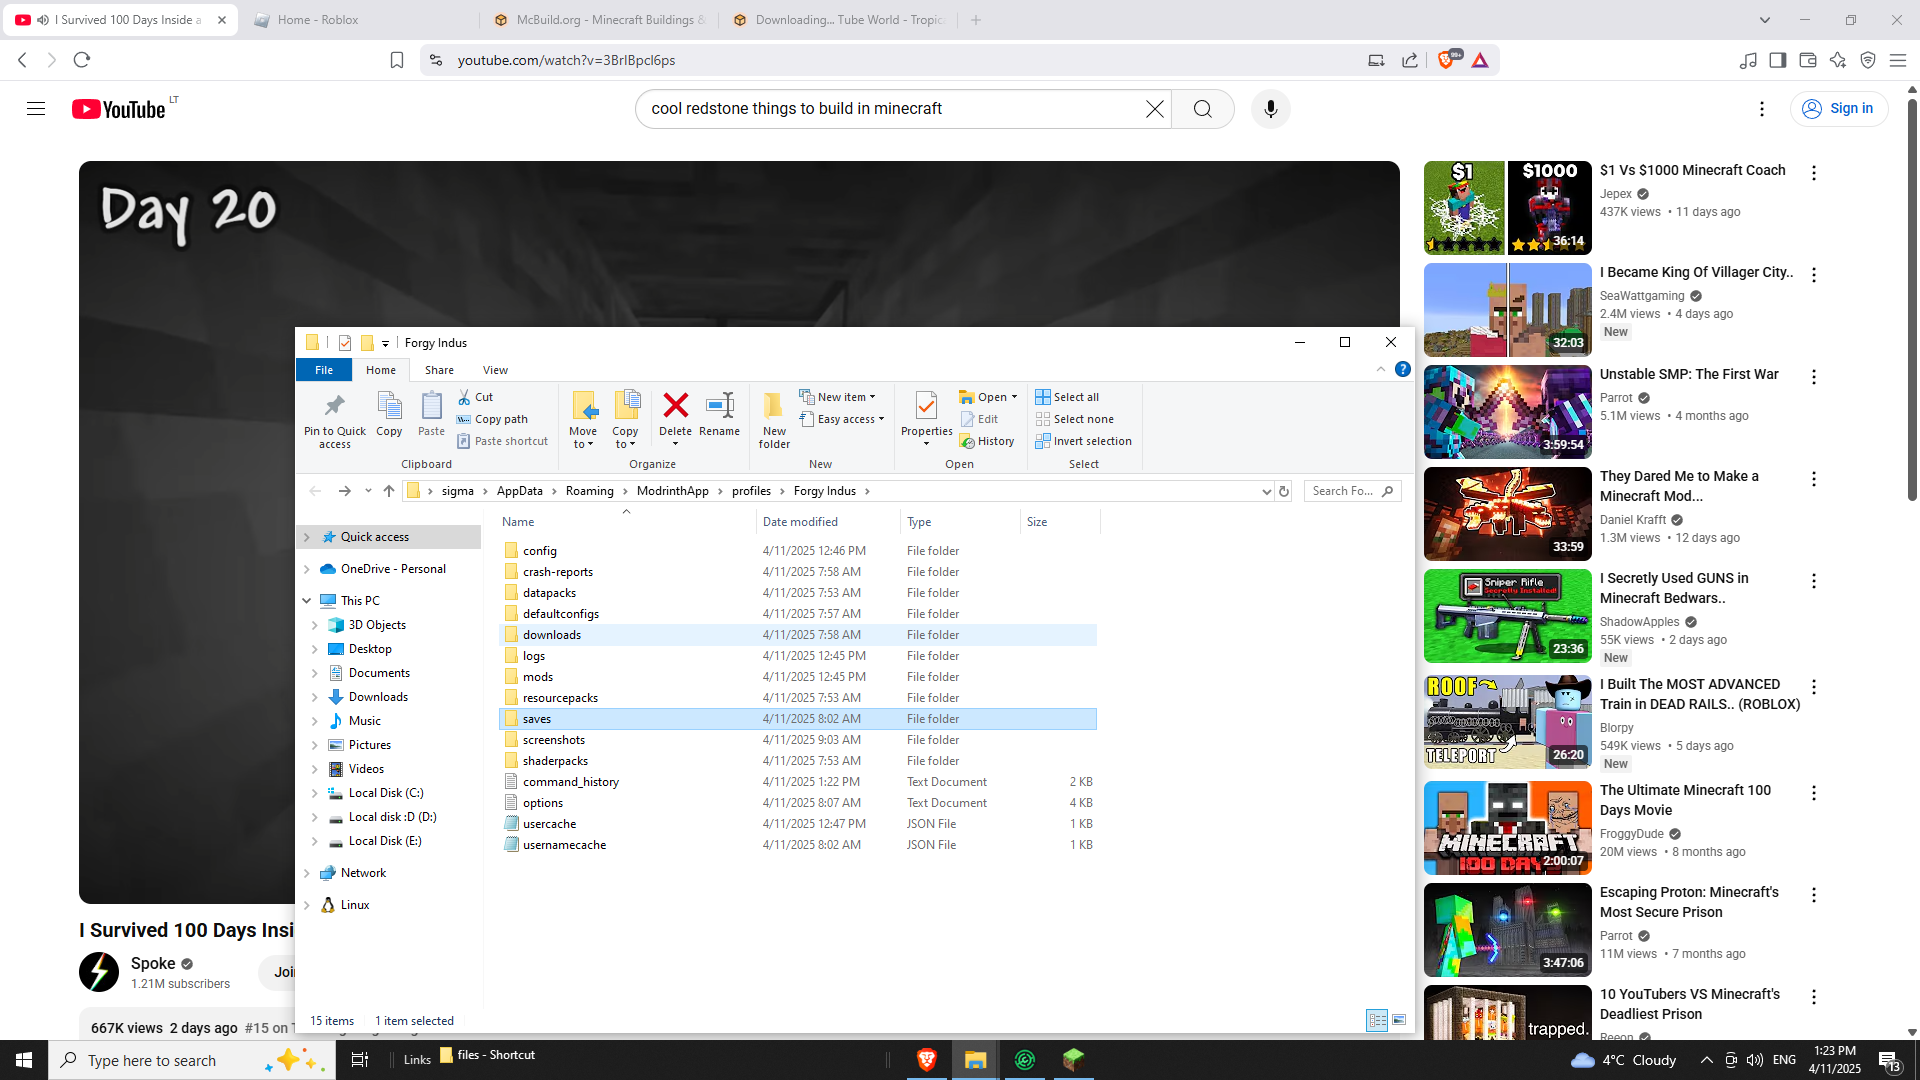Click Select none in ribbon
The width and height of the screenshot is (1920, 1080).
(1074, 419)
